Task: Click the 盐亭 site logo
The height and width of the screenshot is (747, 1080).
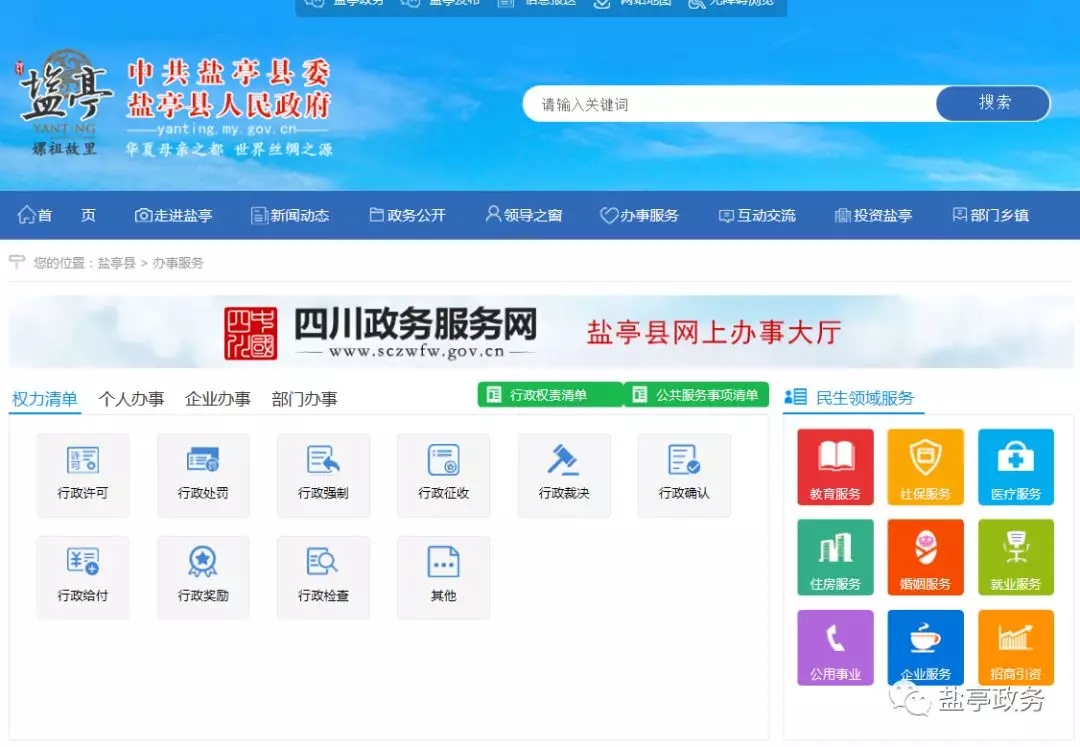Action: point(64,102)
